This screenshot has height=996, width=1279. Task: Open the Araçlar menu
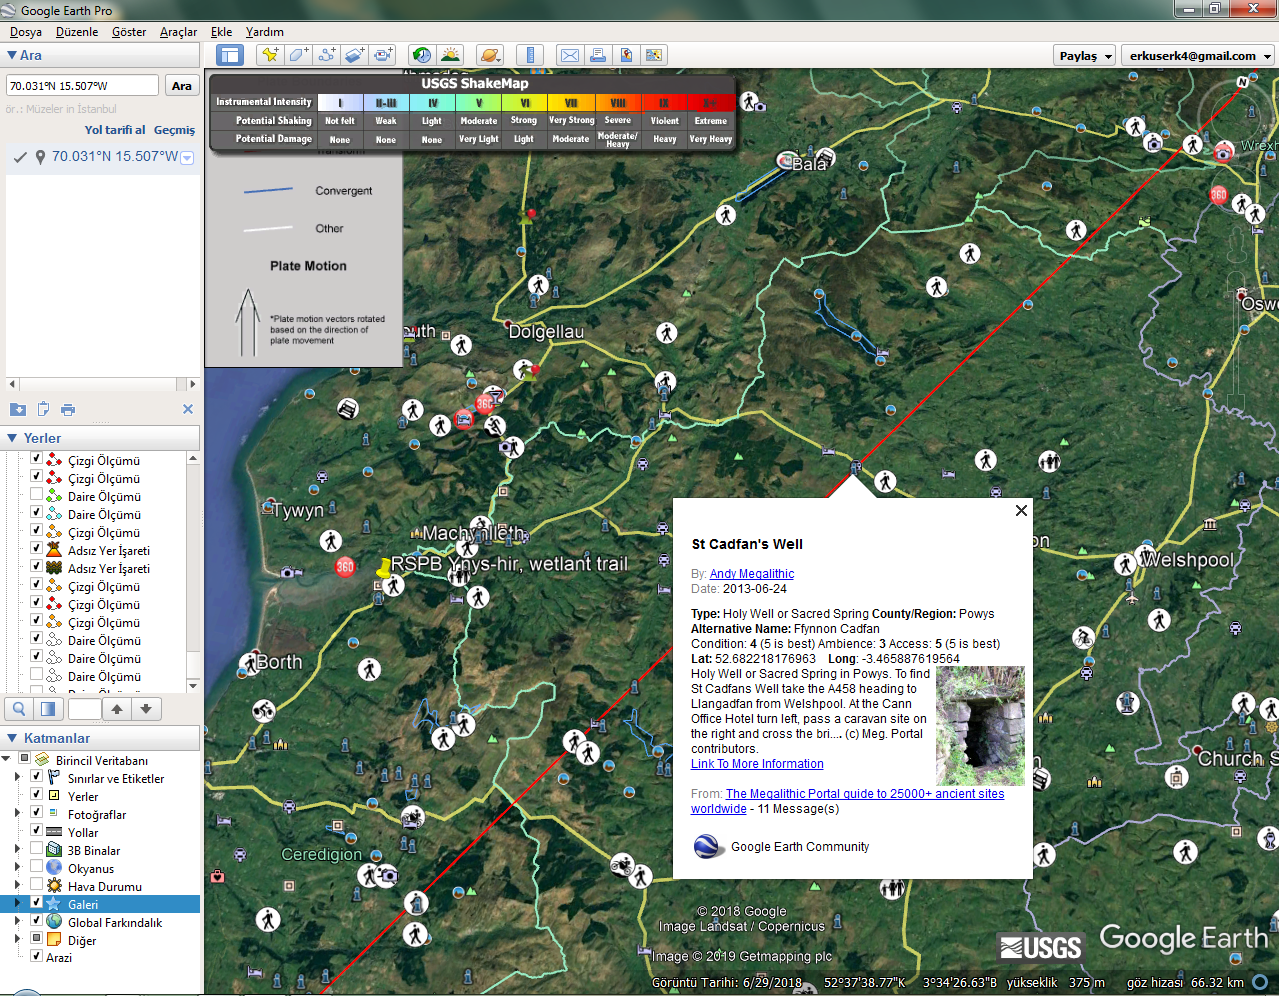tap(178, 32)
